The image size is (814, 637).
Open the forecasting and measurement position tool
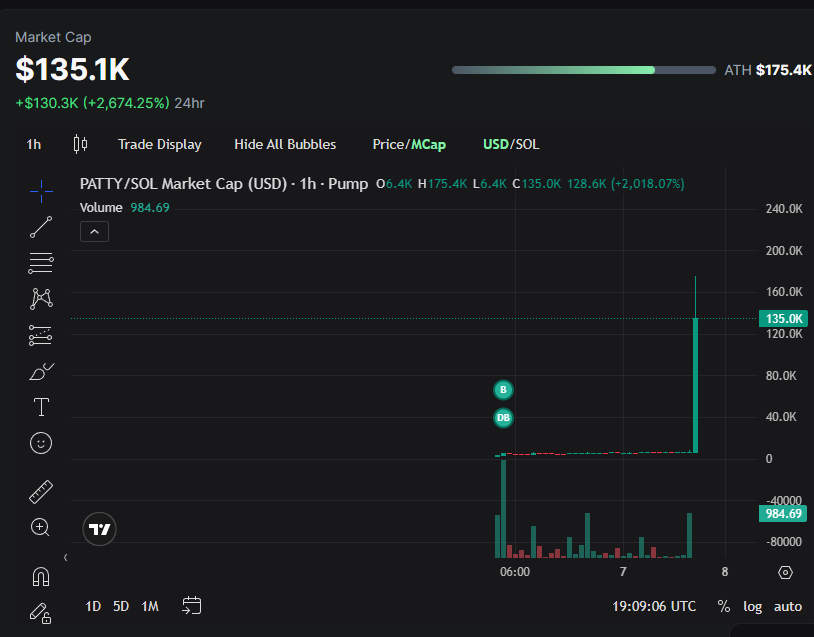(x=40, y=335)
